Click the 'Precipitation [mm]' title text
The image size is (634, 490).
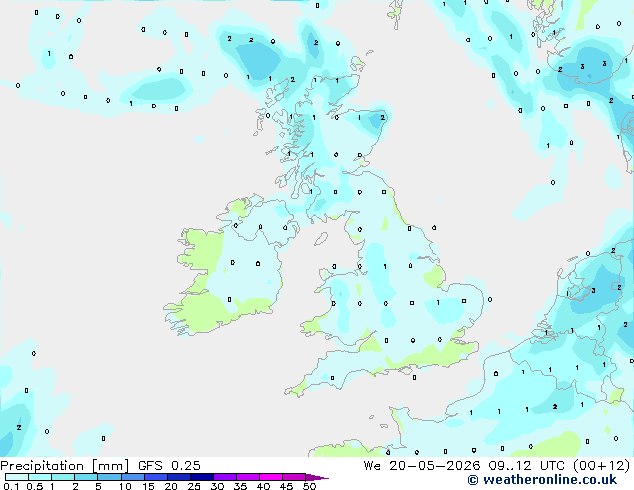coord(65,466)
